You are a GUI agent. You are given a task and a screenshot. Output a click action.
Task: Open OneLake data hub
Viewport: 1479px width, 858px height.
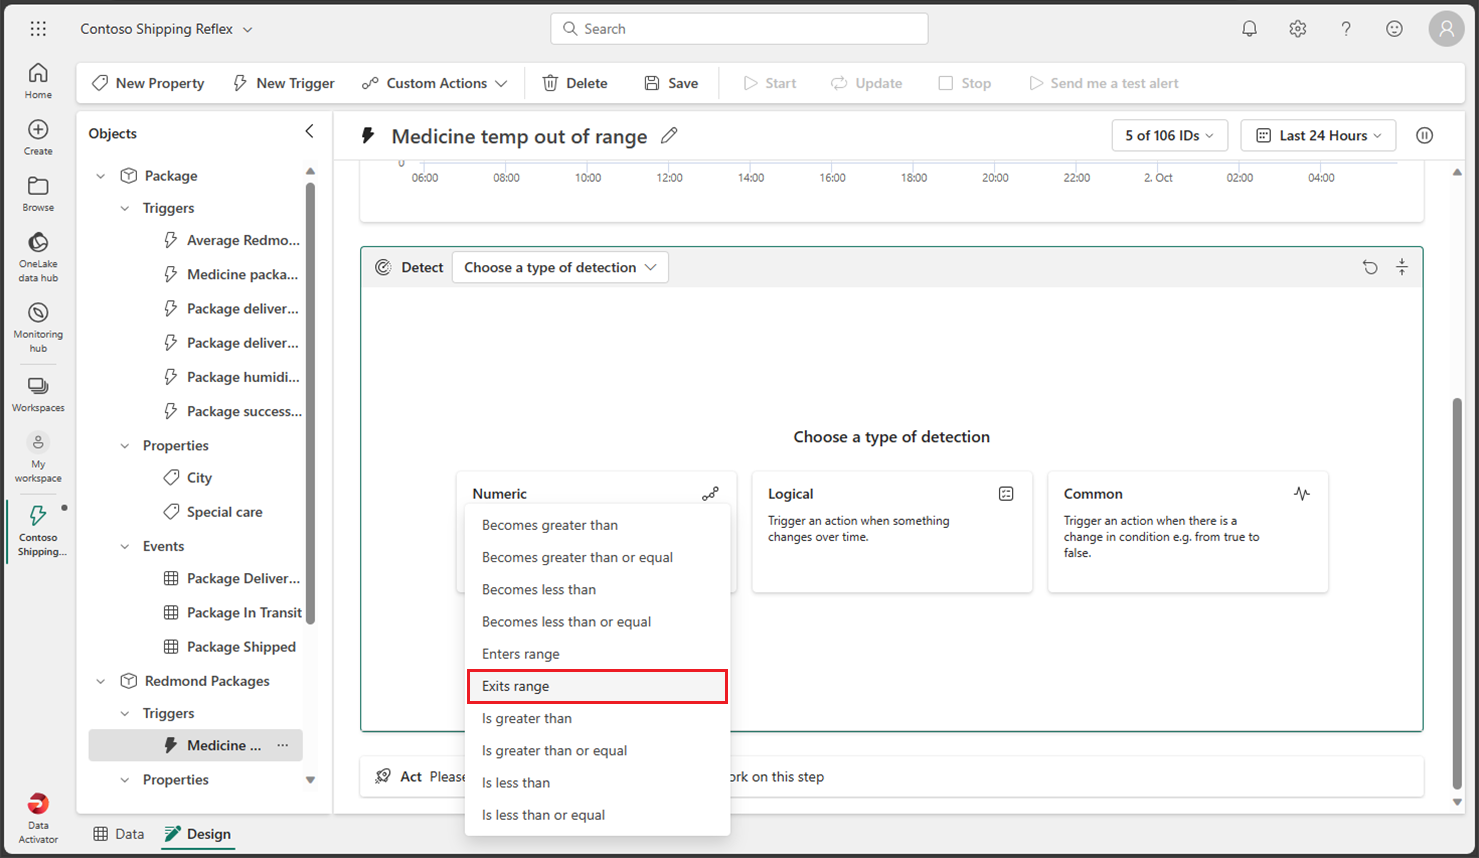[38, 257]
